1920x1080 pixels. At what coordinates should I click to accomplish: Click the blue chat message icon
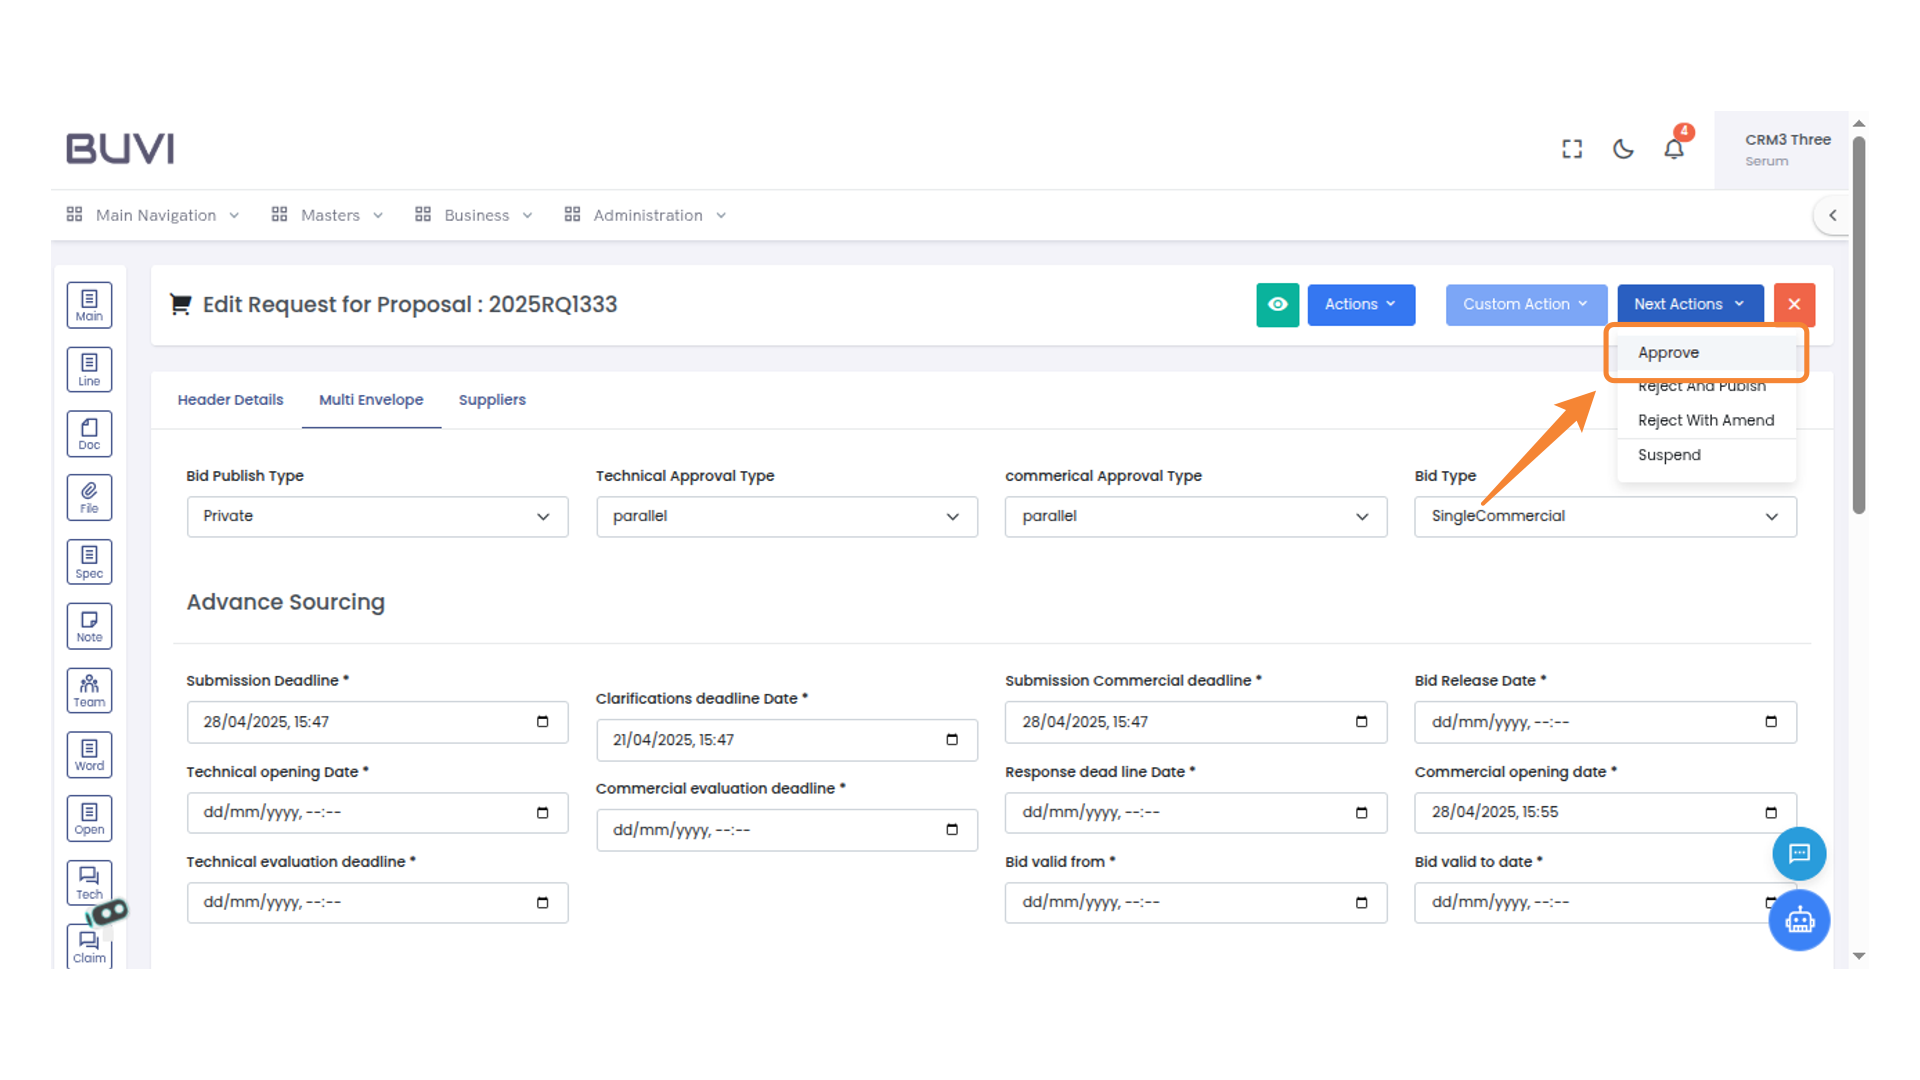1799,853
